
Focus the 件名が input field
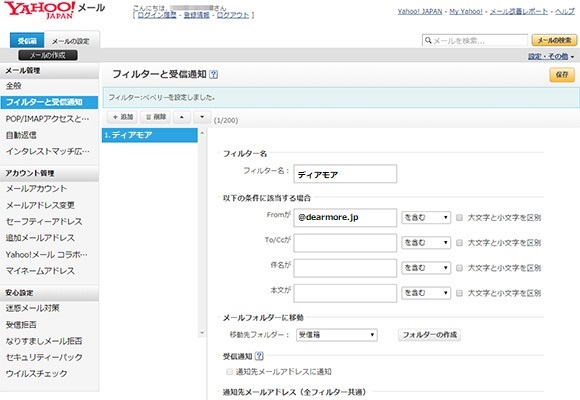pyautogui.click(x=345, y=268)
